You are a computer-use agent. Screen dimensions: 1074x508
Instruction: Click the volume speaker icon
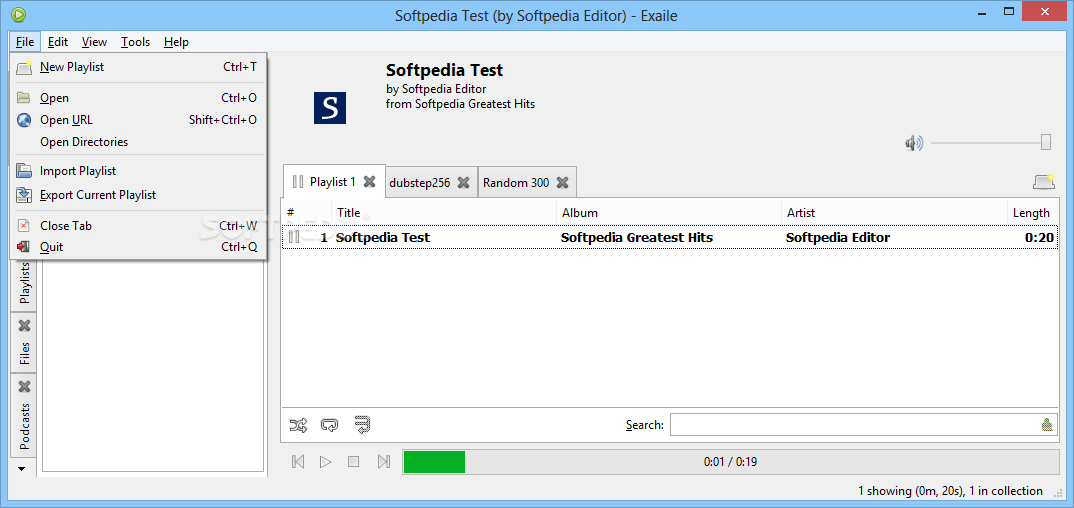[x=914, y=142]
